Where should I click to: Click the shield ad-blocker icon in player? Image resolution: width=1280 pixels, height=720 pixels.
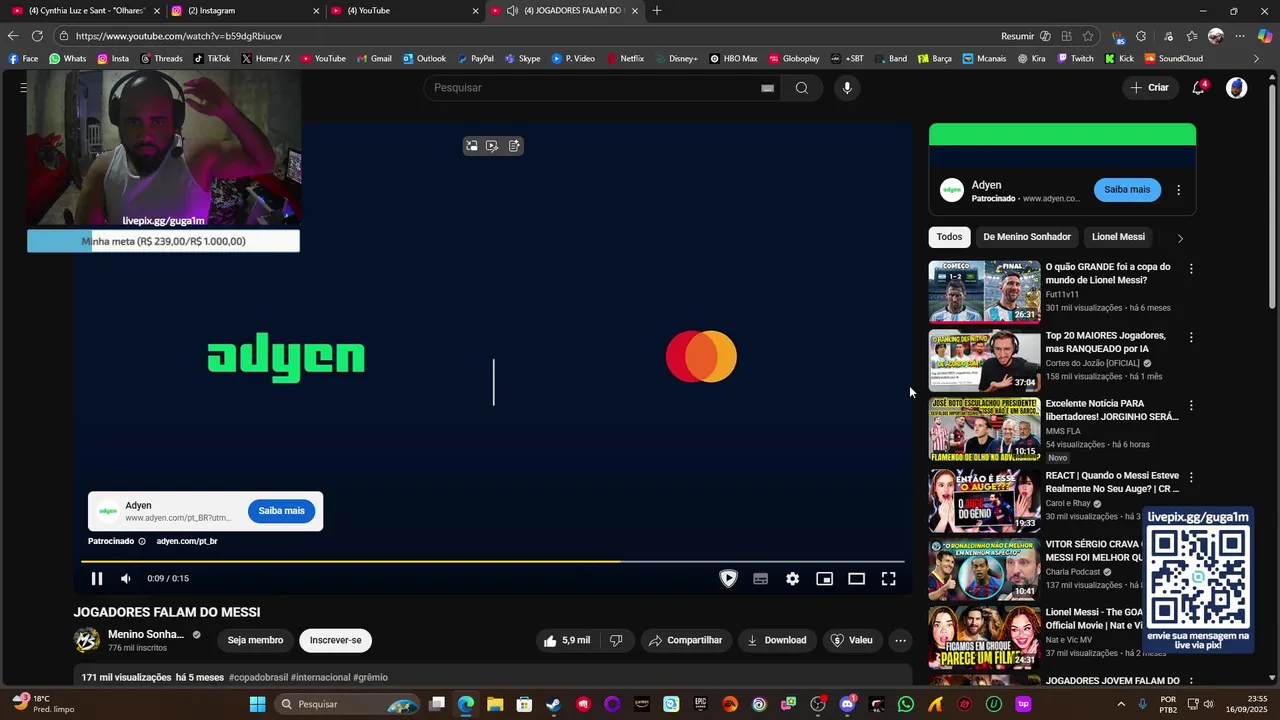click(728, 578)
